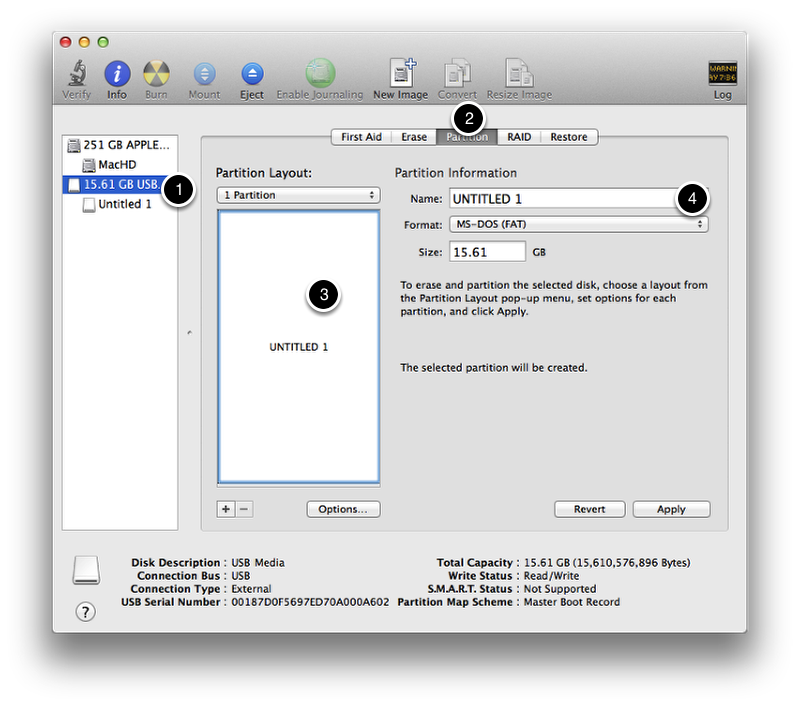
Task: Click the Revert button
Action: tap(589, 509)
